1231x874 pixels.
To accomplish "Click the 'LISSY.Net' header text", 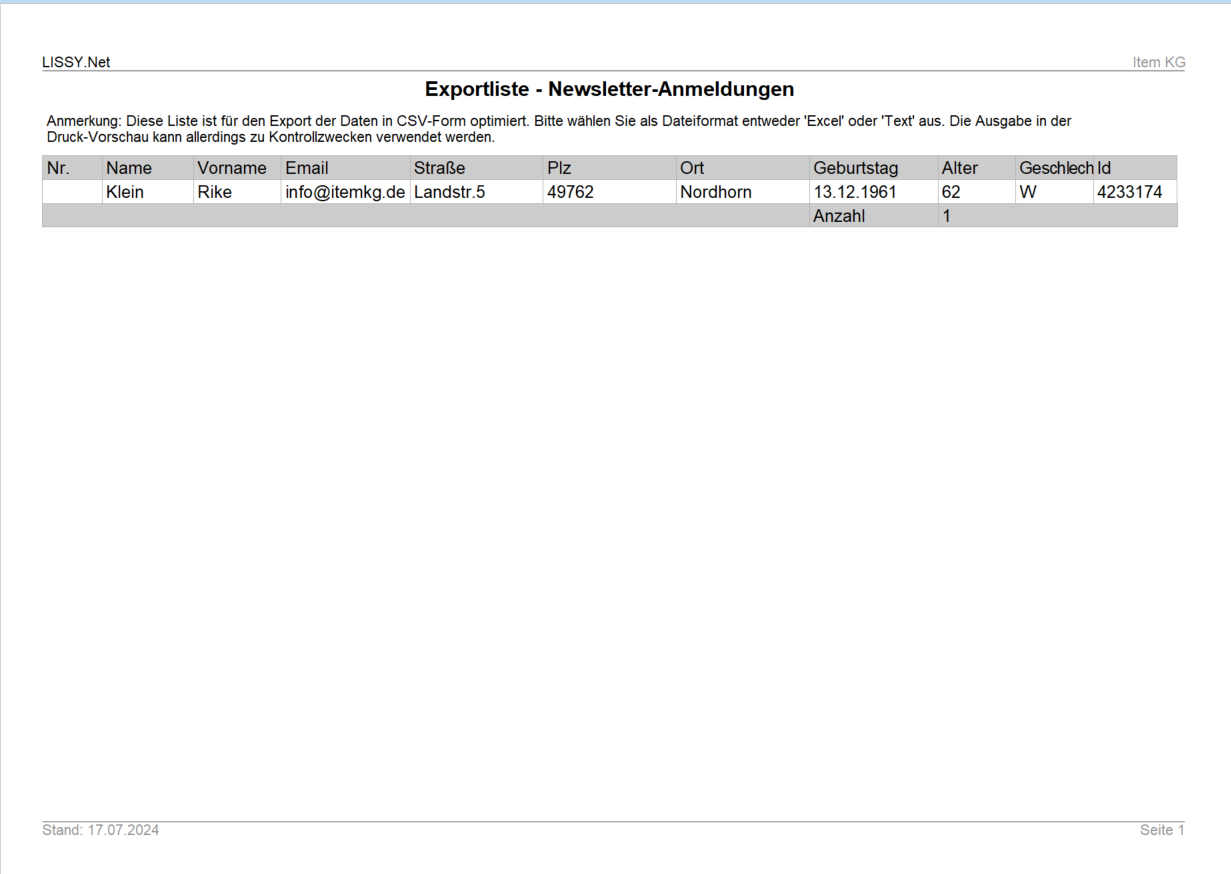I will coord(76,62).
